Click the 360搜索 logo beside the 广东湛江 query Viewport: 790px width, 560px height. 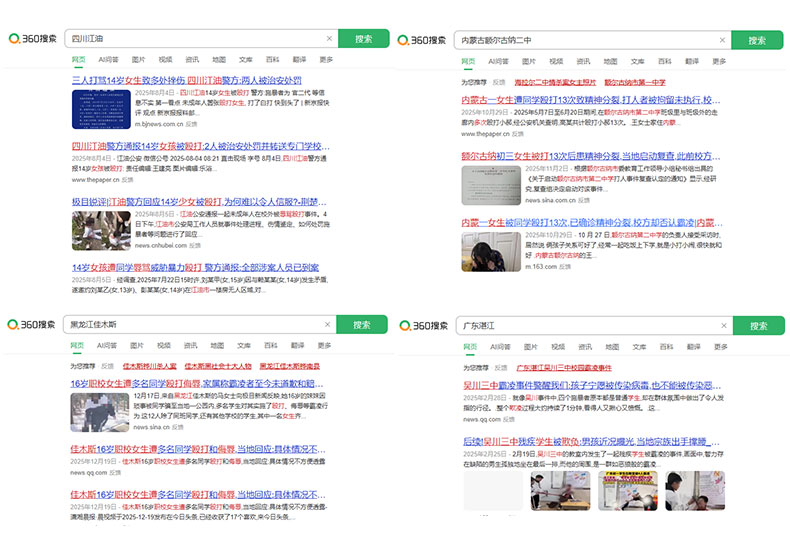[x=424, y=326]
